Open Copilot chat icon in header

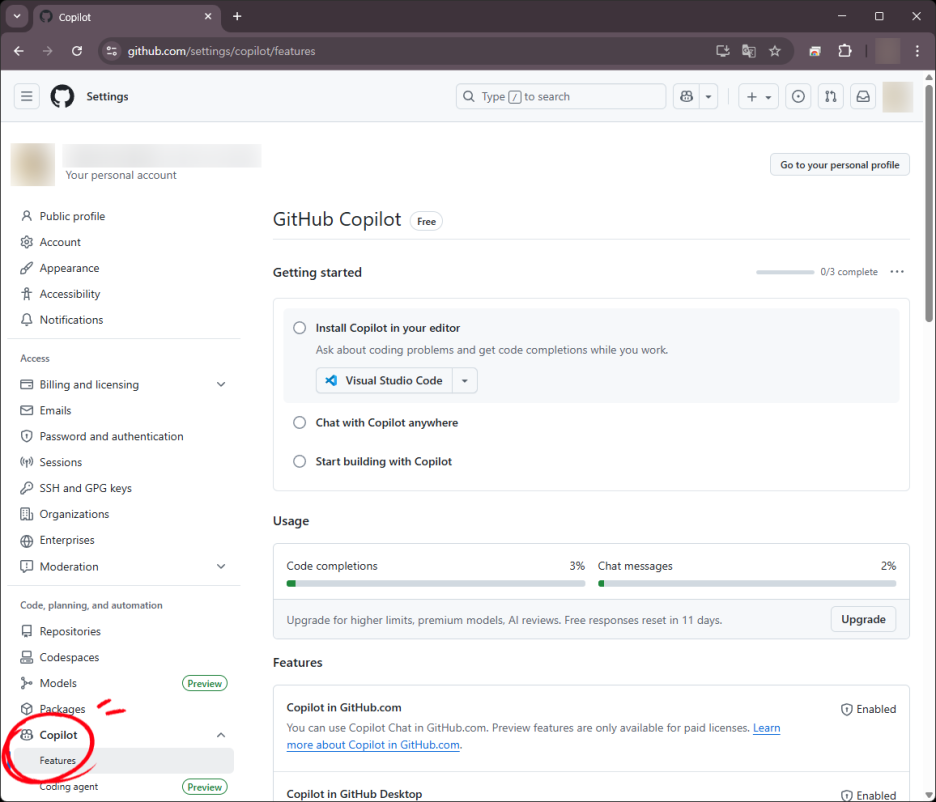point(686,96)
